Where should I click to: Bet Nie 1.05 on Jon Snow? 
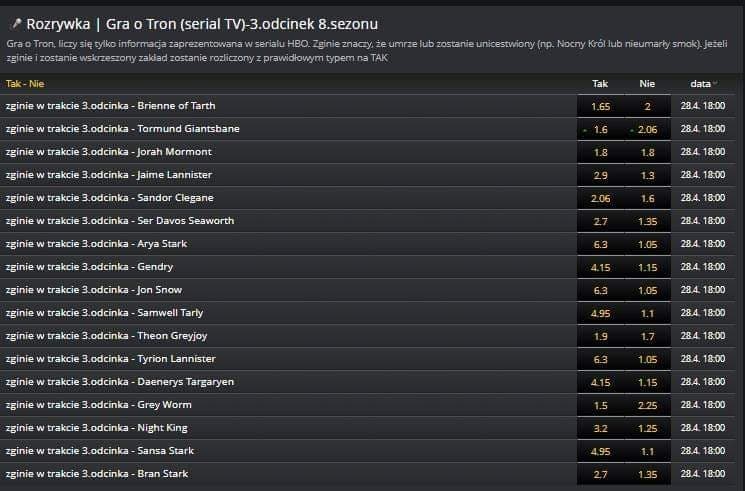(x=647, y=290)
